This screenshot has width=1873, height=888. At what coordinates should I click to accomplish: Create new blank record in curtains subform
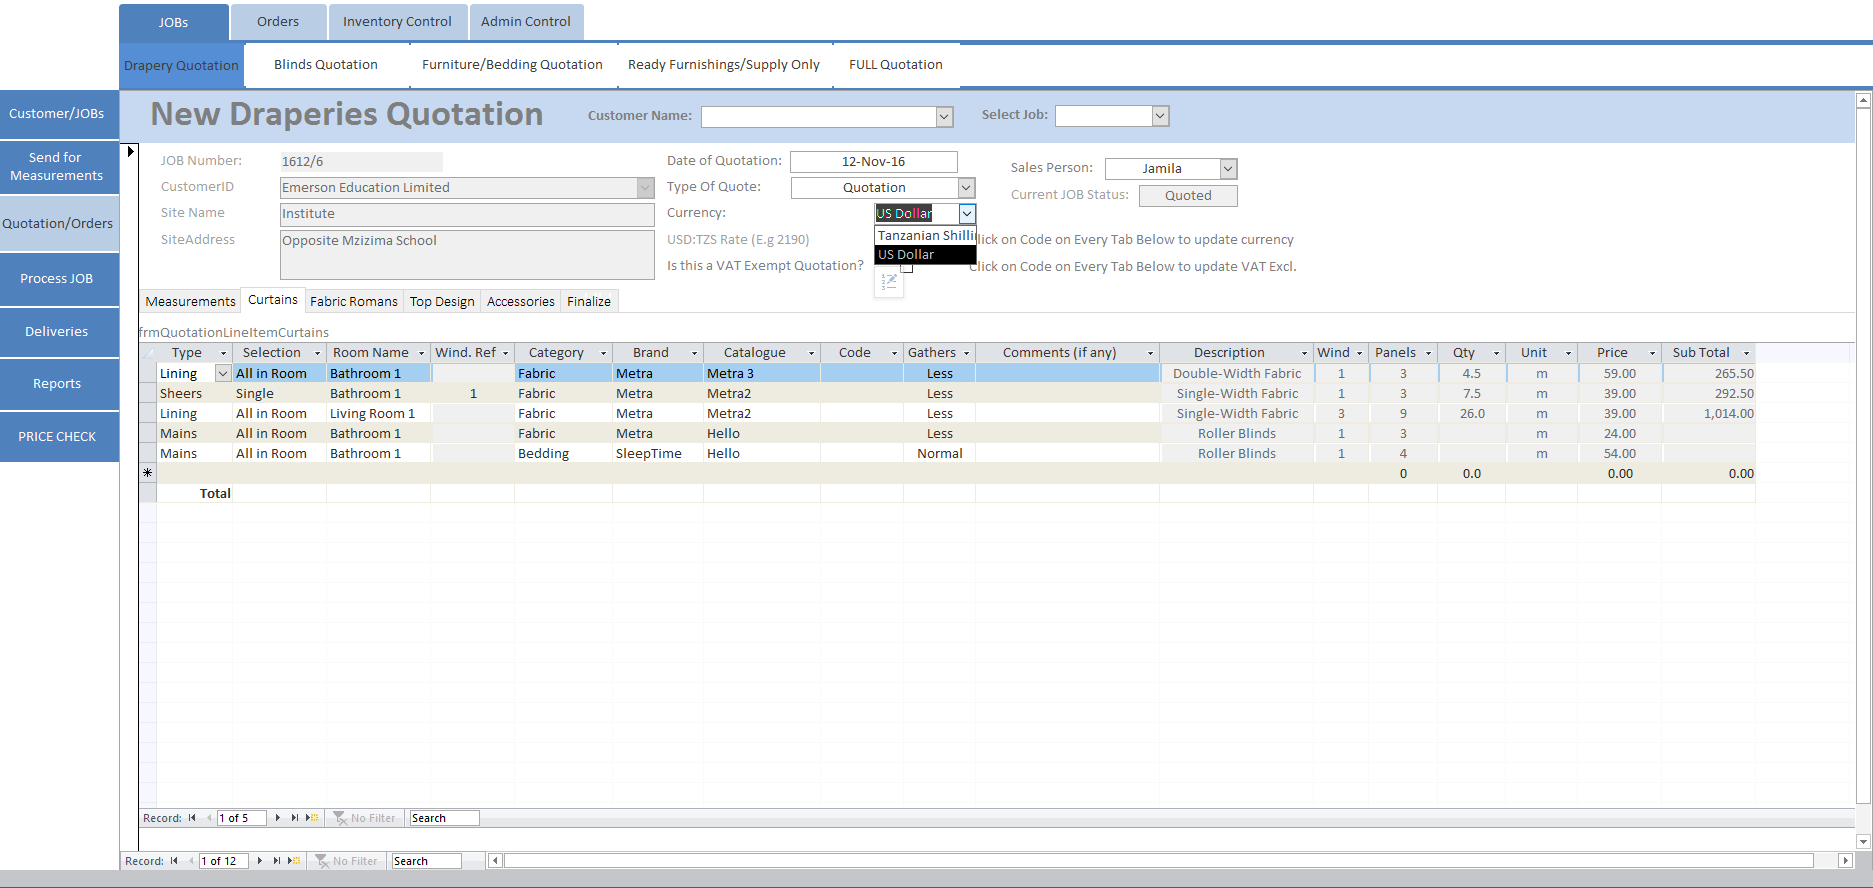[x=312, y=818]
